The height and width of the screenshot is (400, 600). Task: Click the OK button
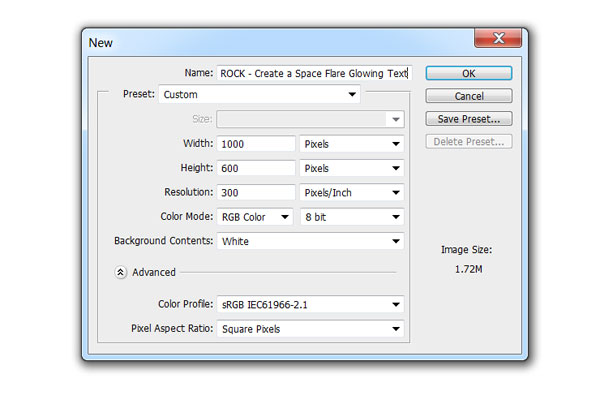[469, 73]
